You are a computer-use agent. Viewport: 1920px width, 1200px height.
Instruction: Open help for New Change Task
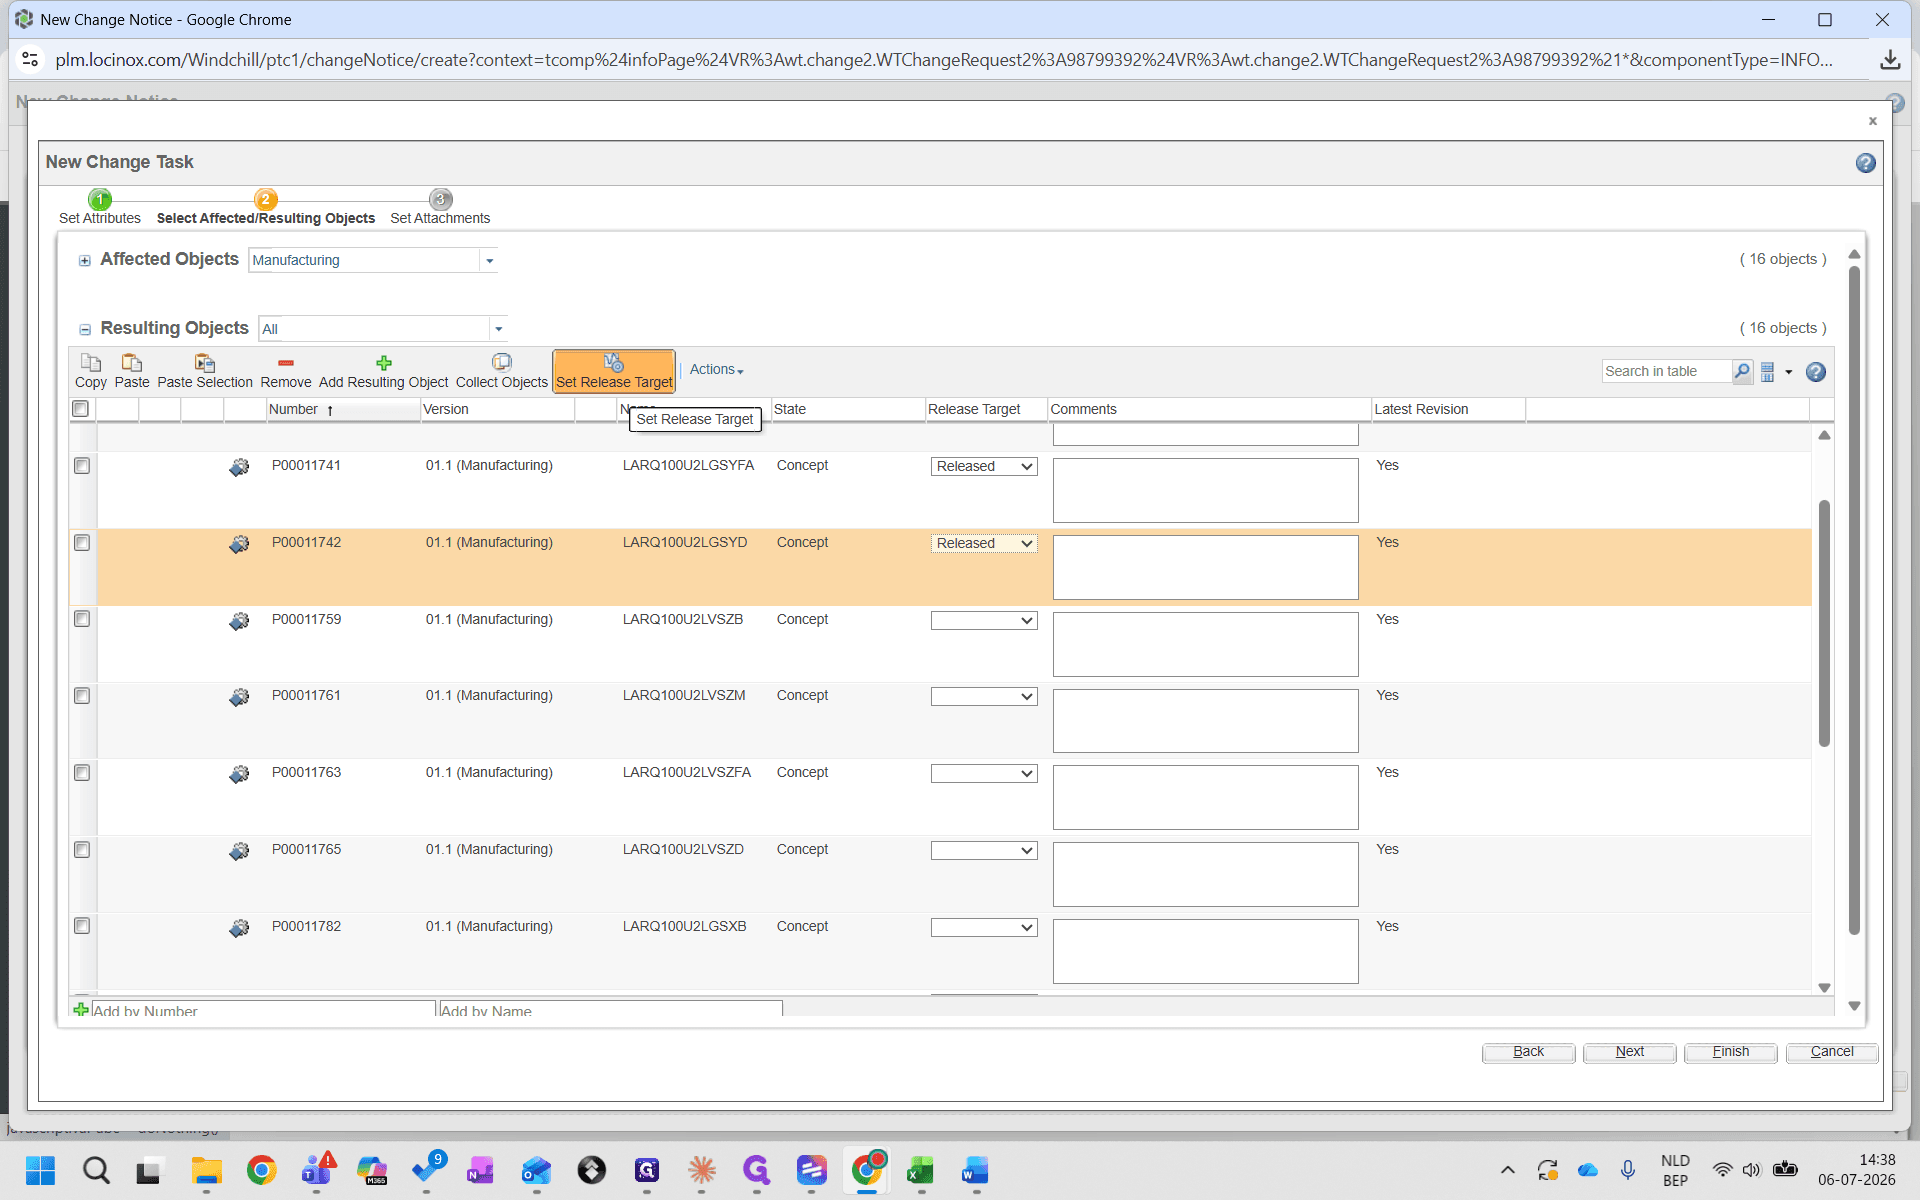[1866, 163]
